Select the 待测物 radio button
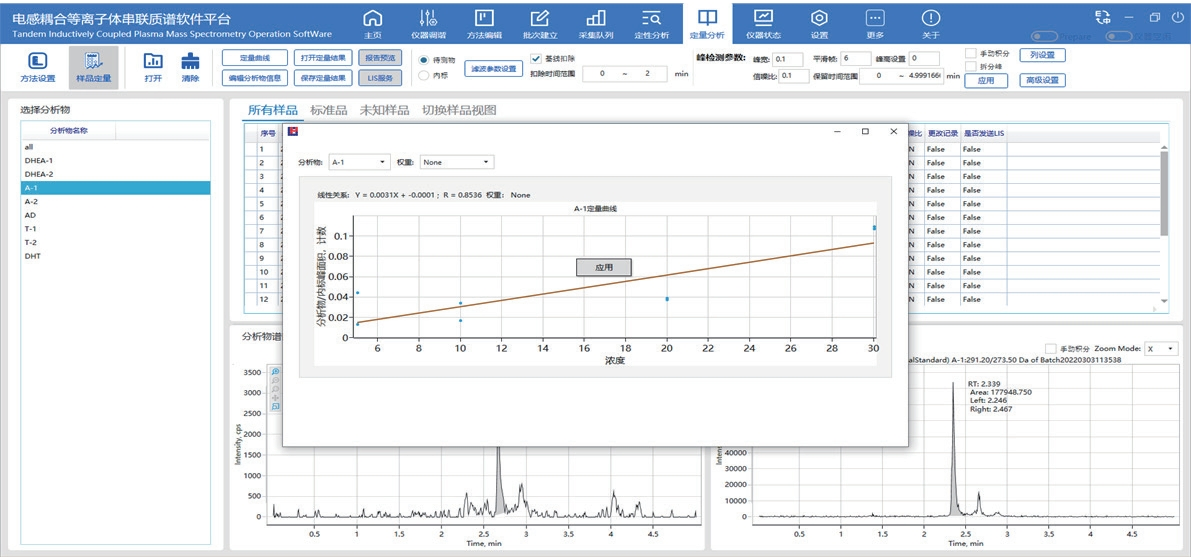 point(424,59)
